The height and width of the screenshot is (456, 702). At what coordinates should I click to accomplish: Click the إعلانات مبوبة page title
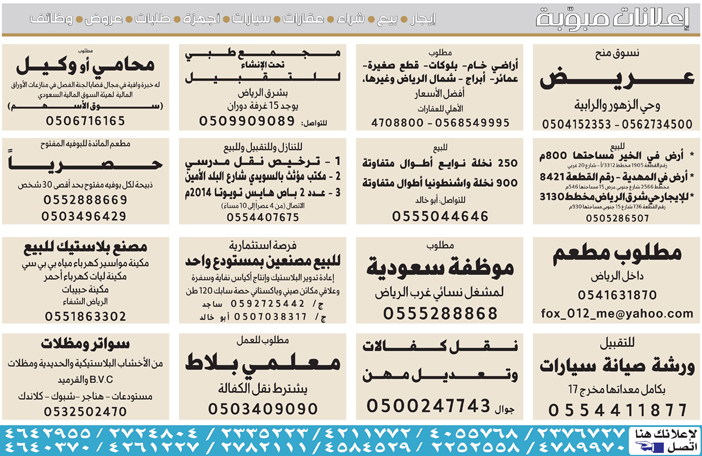click(x=612, y=19)
